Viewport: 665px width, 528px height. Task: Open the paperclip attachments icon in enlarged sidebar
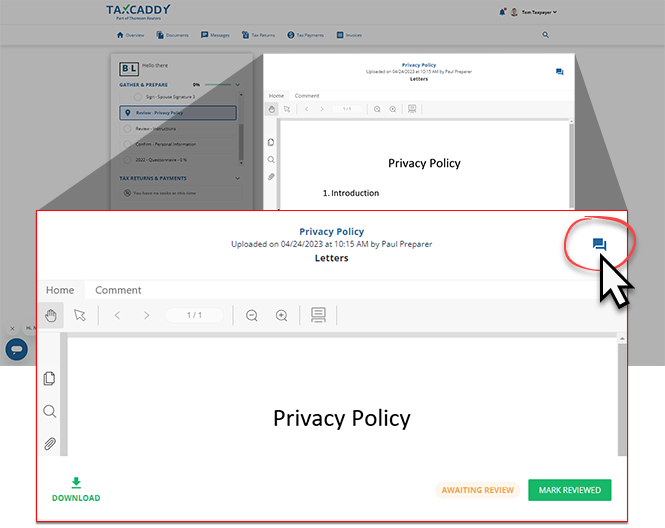click(x=50, y=444)
